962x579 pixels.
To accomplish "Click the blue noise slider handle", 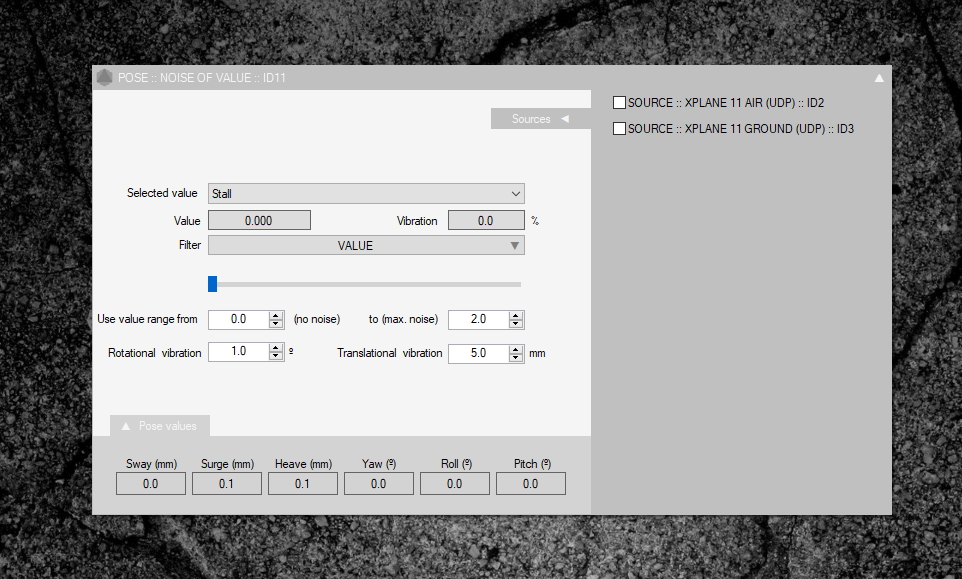I will [x=213, y=284].
